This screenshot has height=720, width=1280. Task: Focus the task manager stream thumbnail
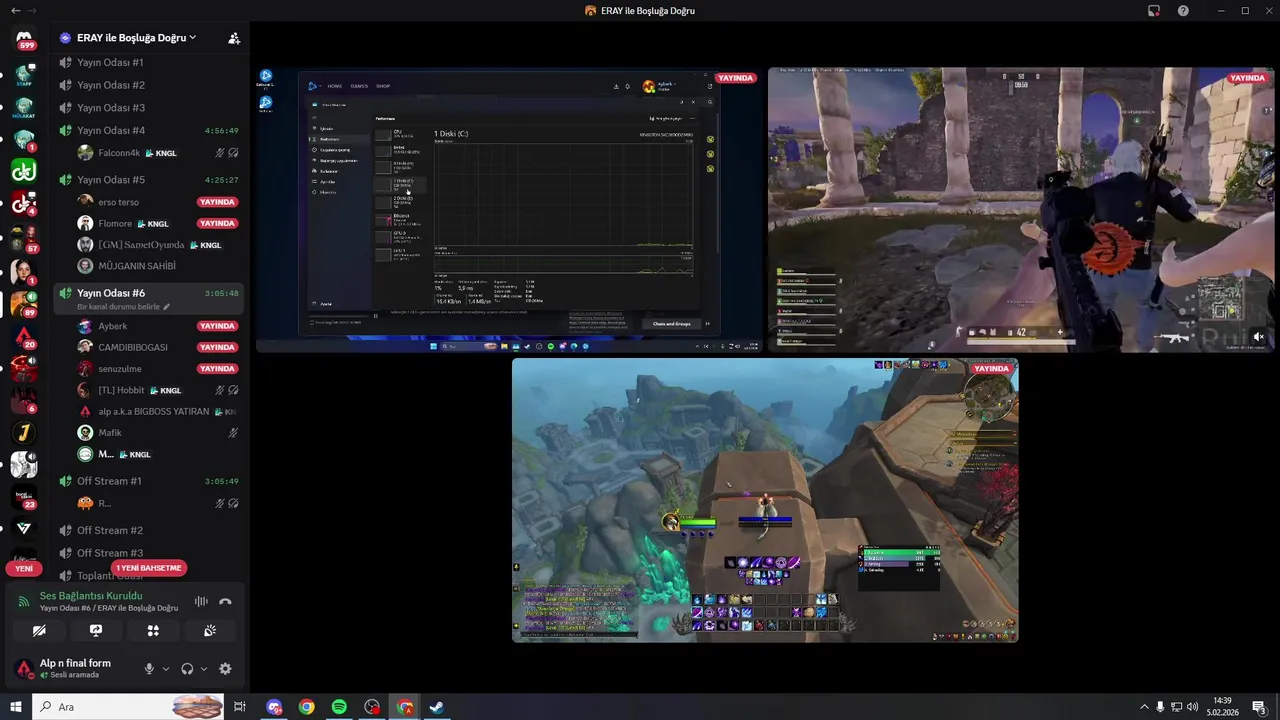pyautogui.click(x=509, y=210)
